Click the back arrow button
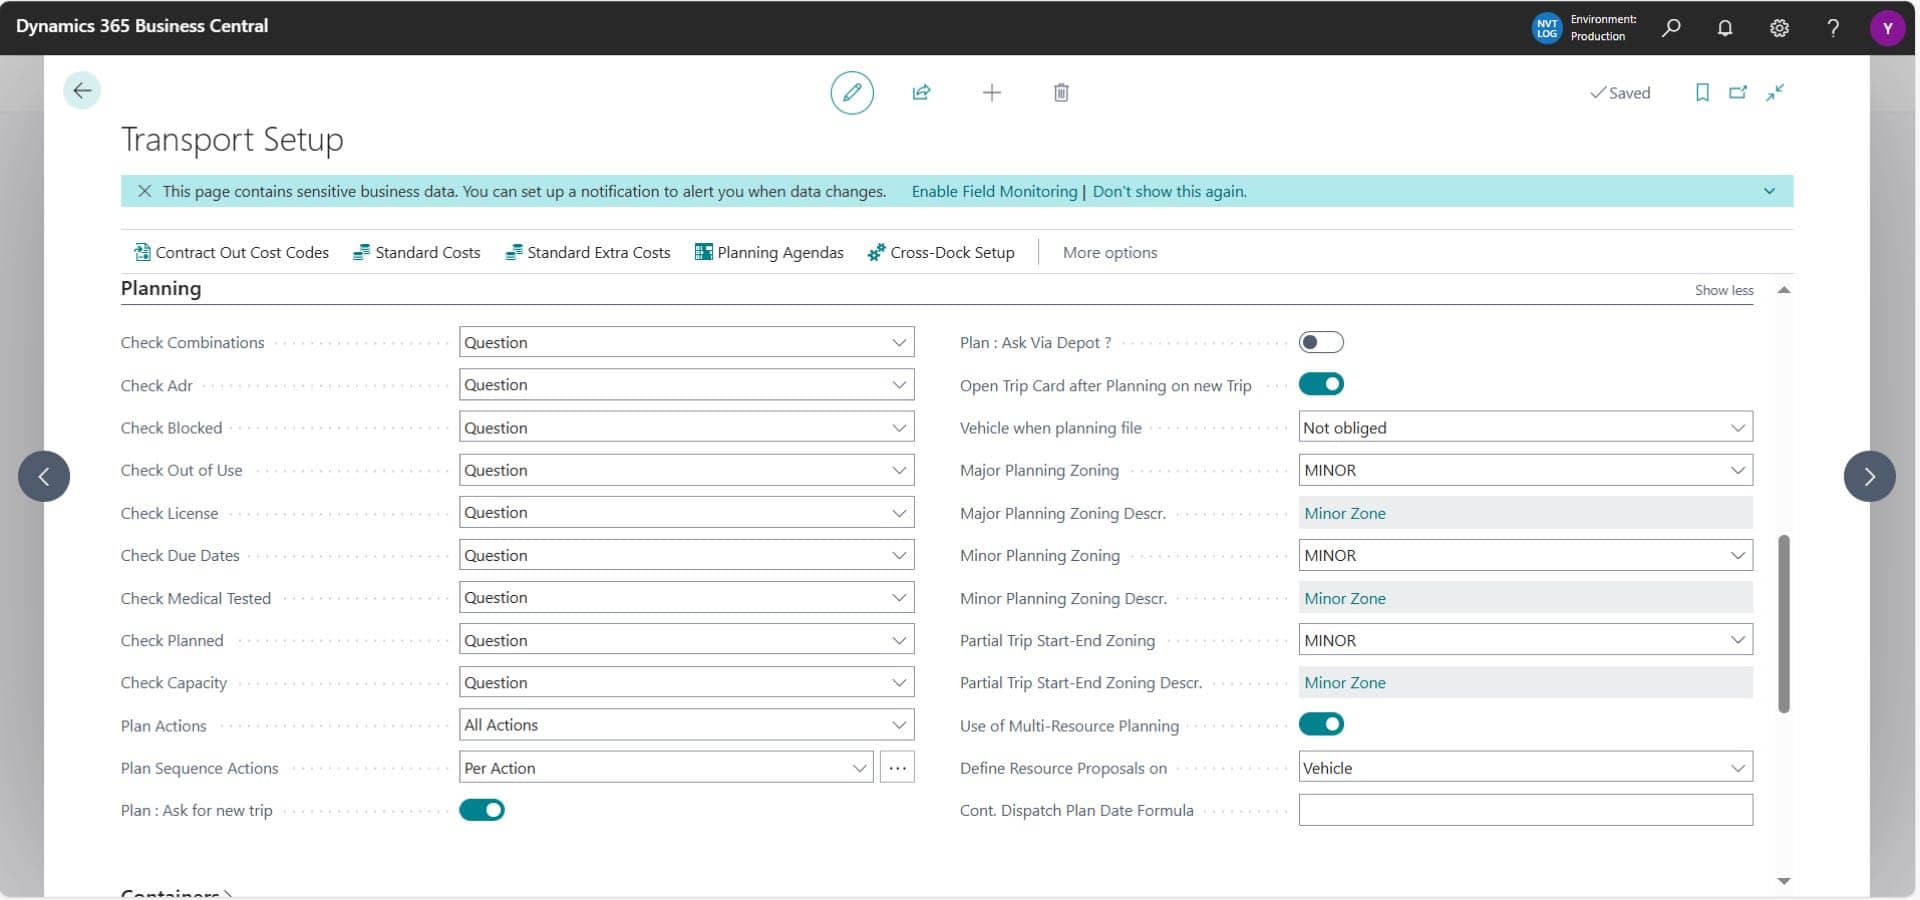Image resolution: width=1920 pixels, height=900 pixels. (x=82, y=90)
